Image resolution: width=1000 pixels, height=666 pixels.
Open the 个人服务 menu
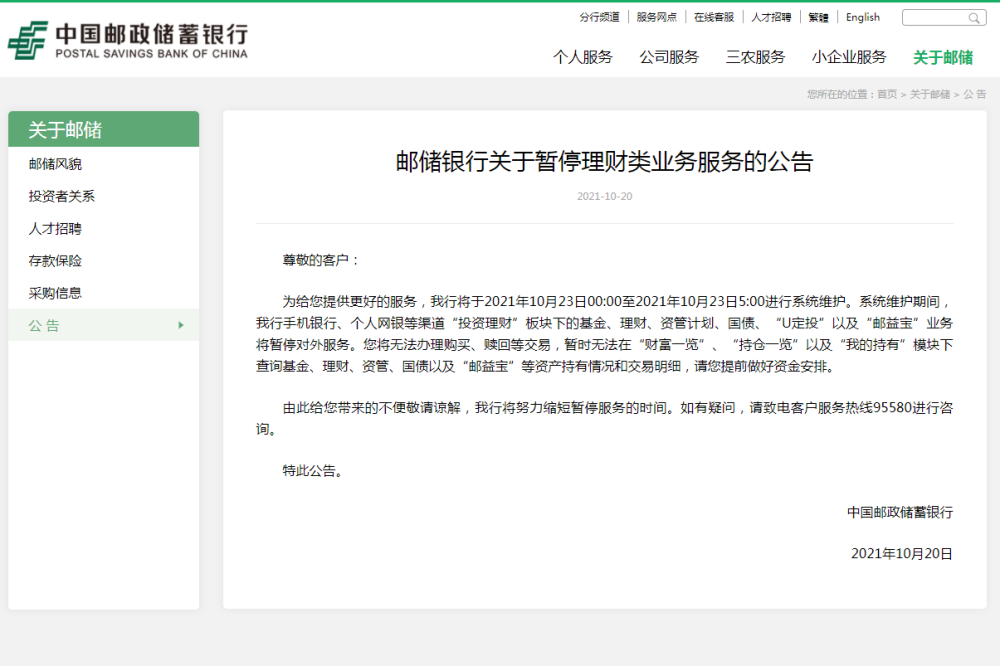pos(582,57)
